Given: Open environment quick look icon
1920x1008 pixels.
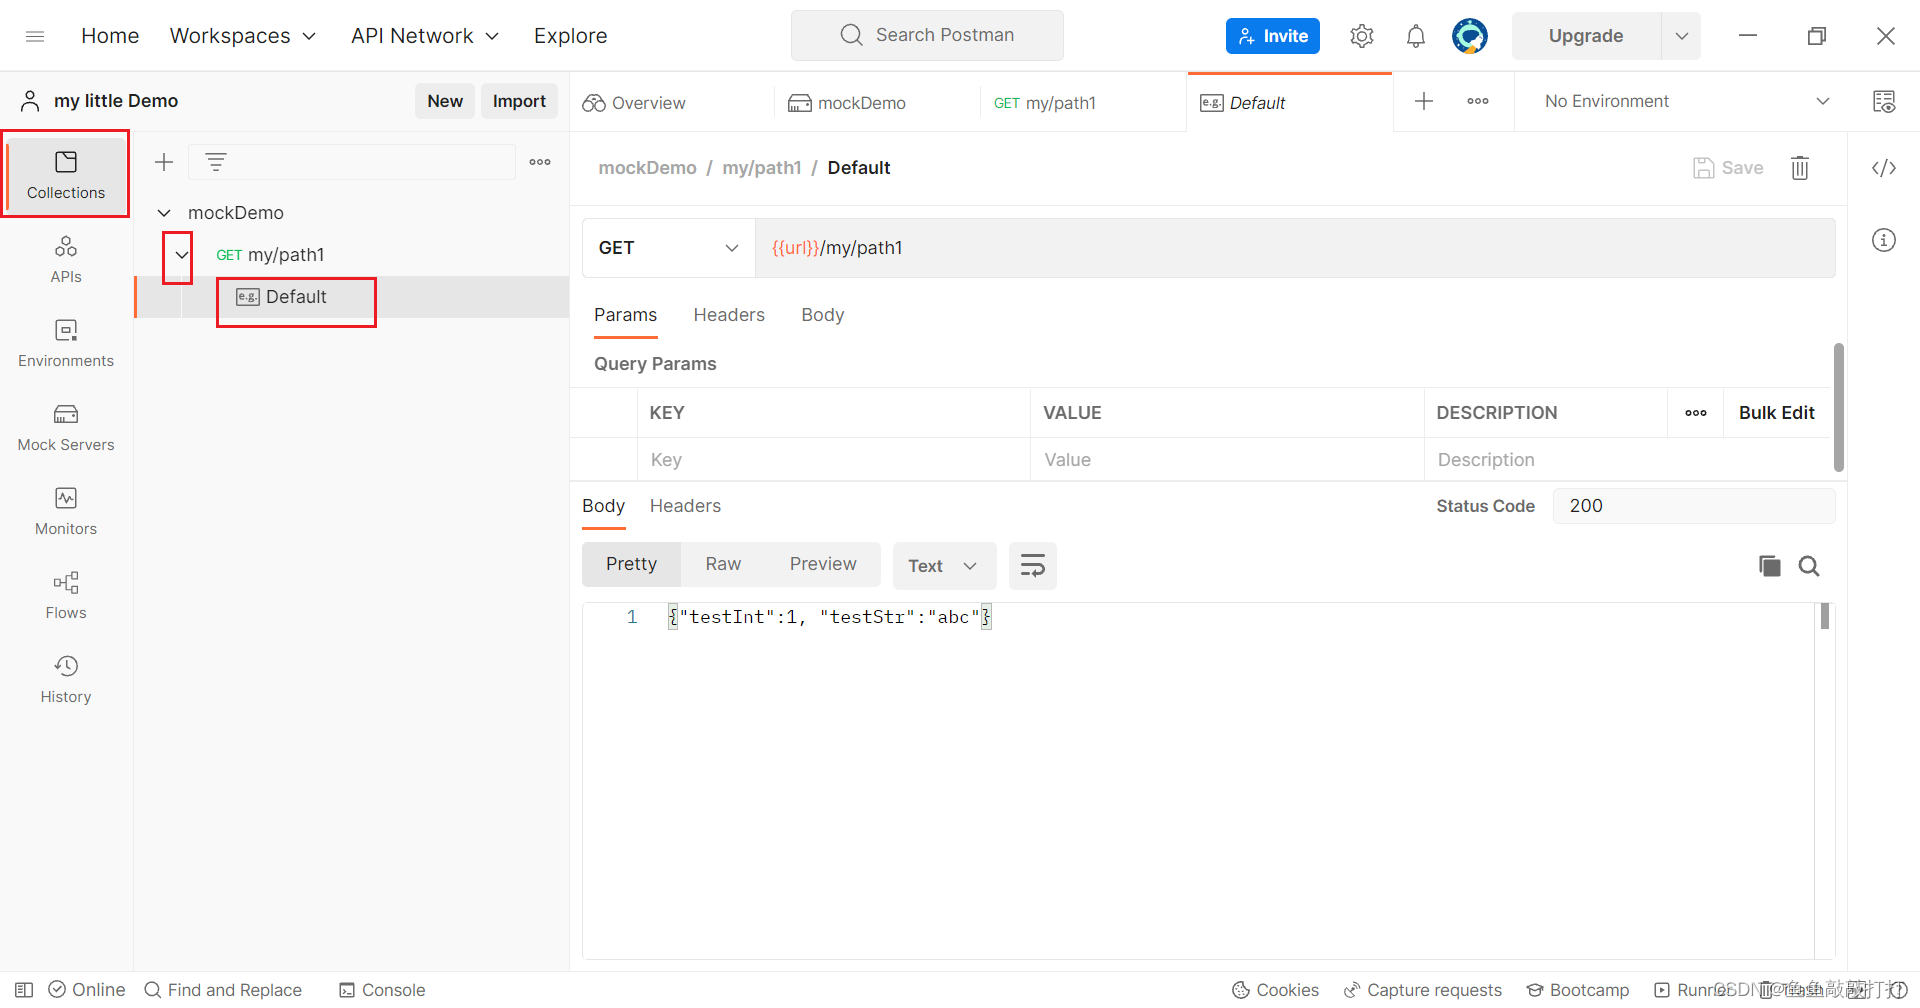Looking at the screenshot, I should click(x=1884, y=101).
